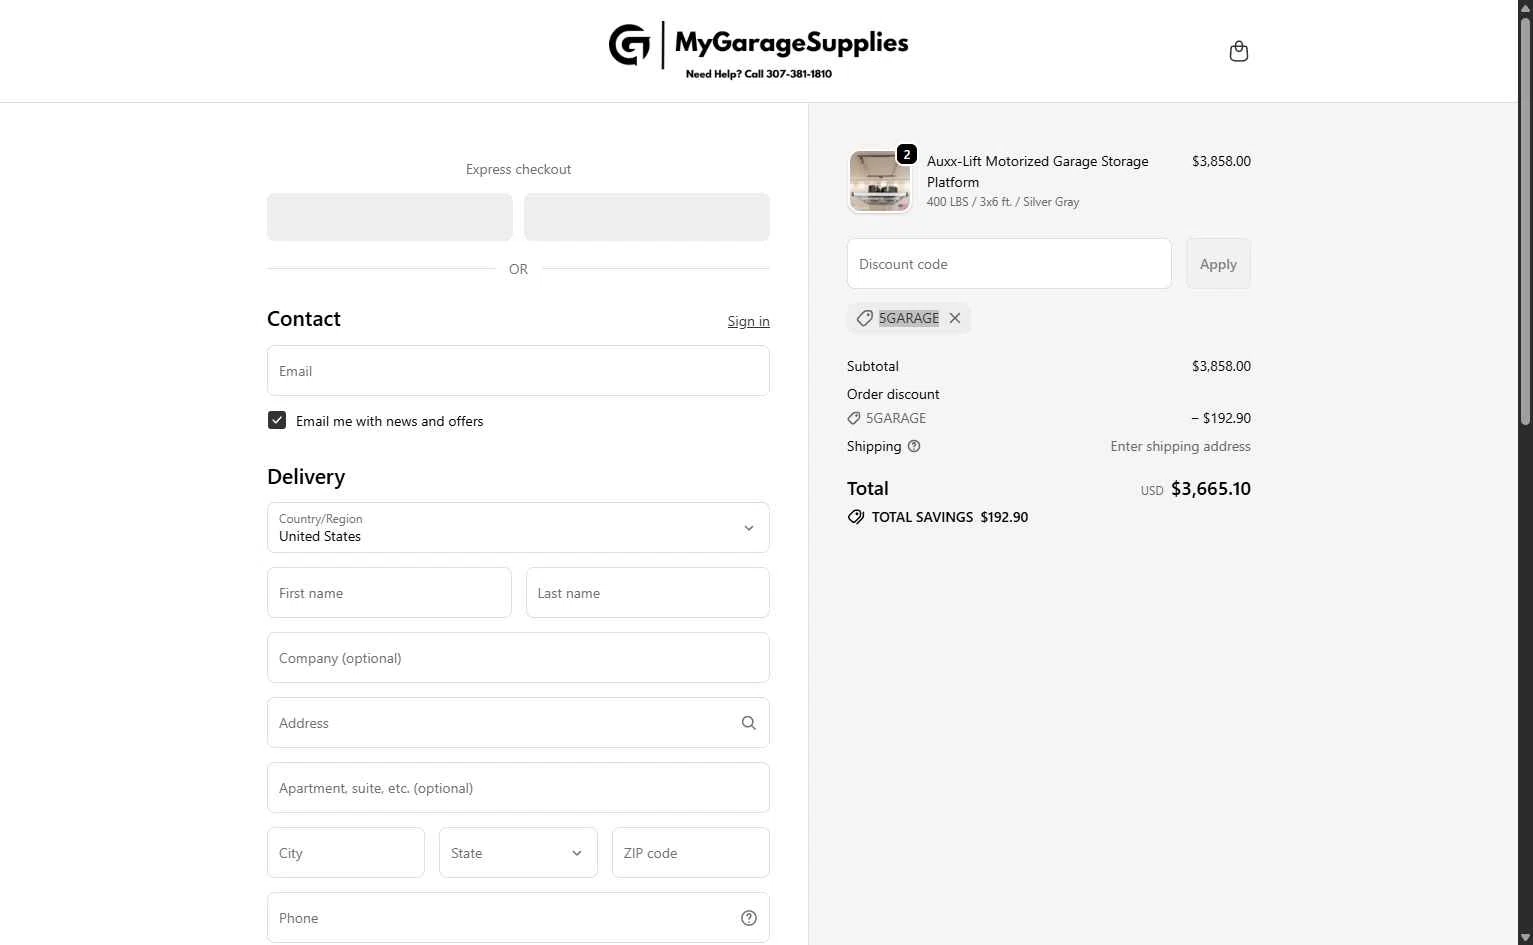Focus the Address field
Image resolution: width=1533 pixels, height=945 pixels.
518,722
